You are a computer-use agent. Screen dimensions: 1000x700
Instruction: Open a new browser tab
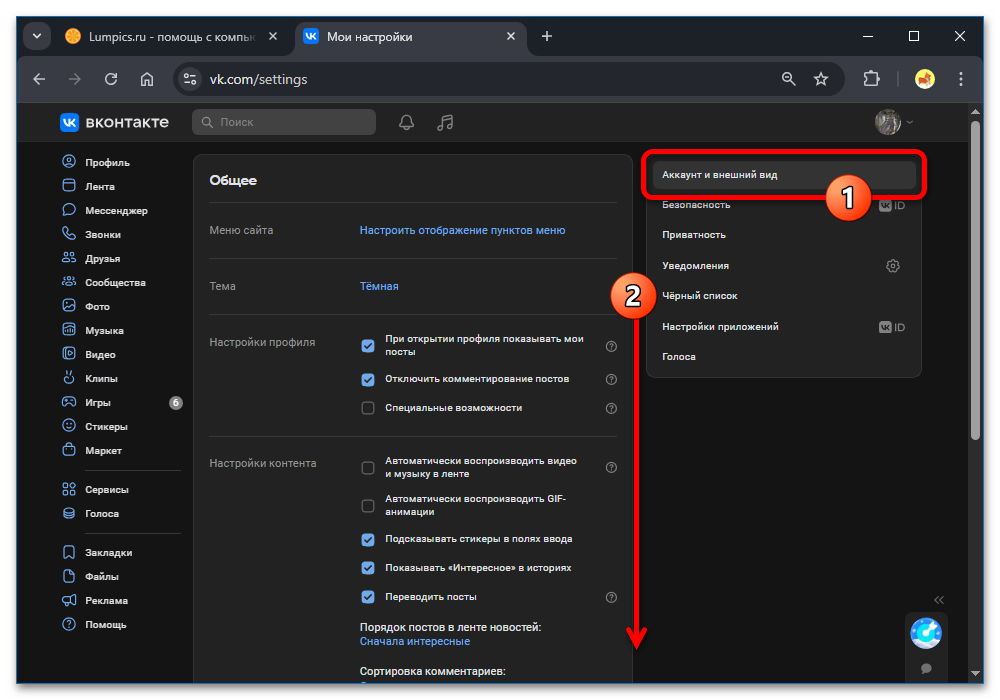point(547,36)
